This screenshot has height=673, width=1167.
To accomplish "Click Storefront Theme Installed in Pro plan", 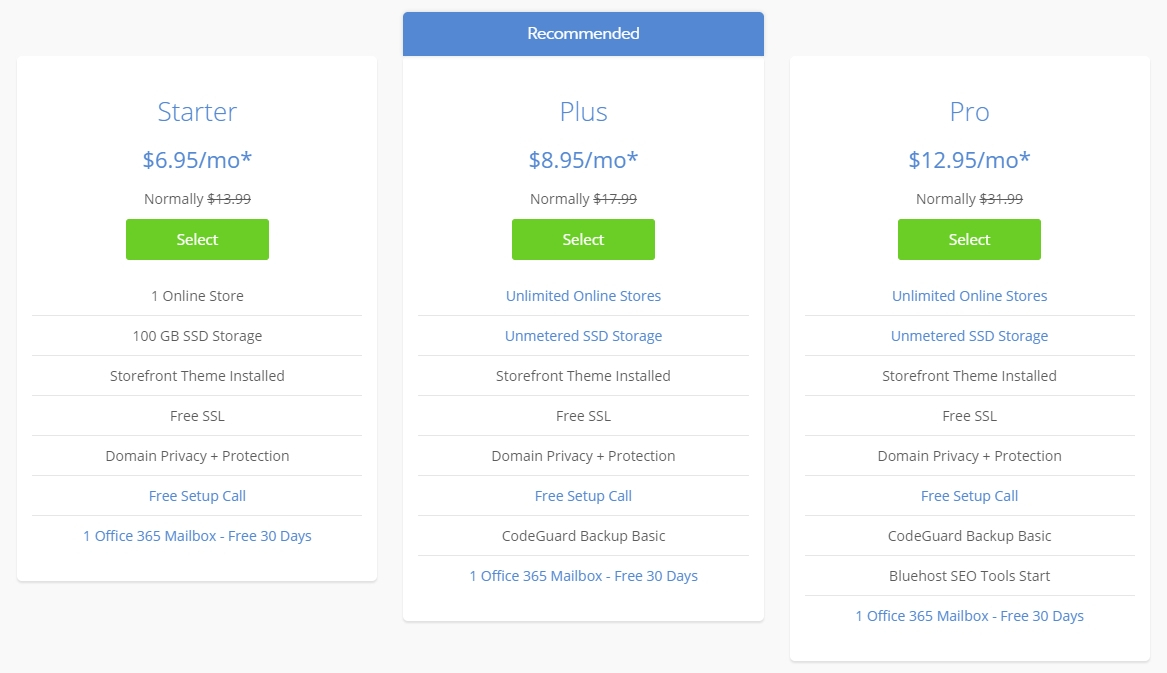I will tap(969, 376).
